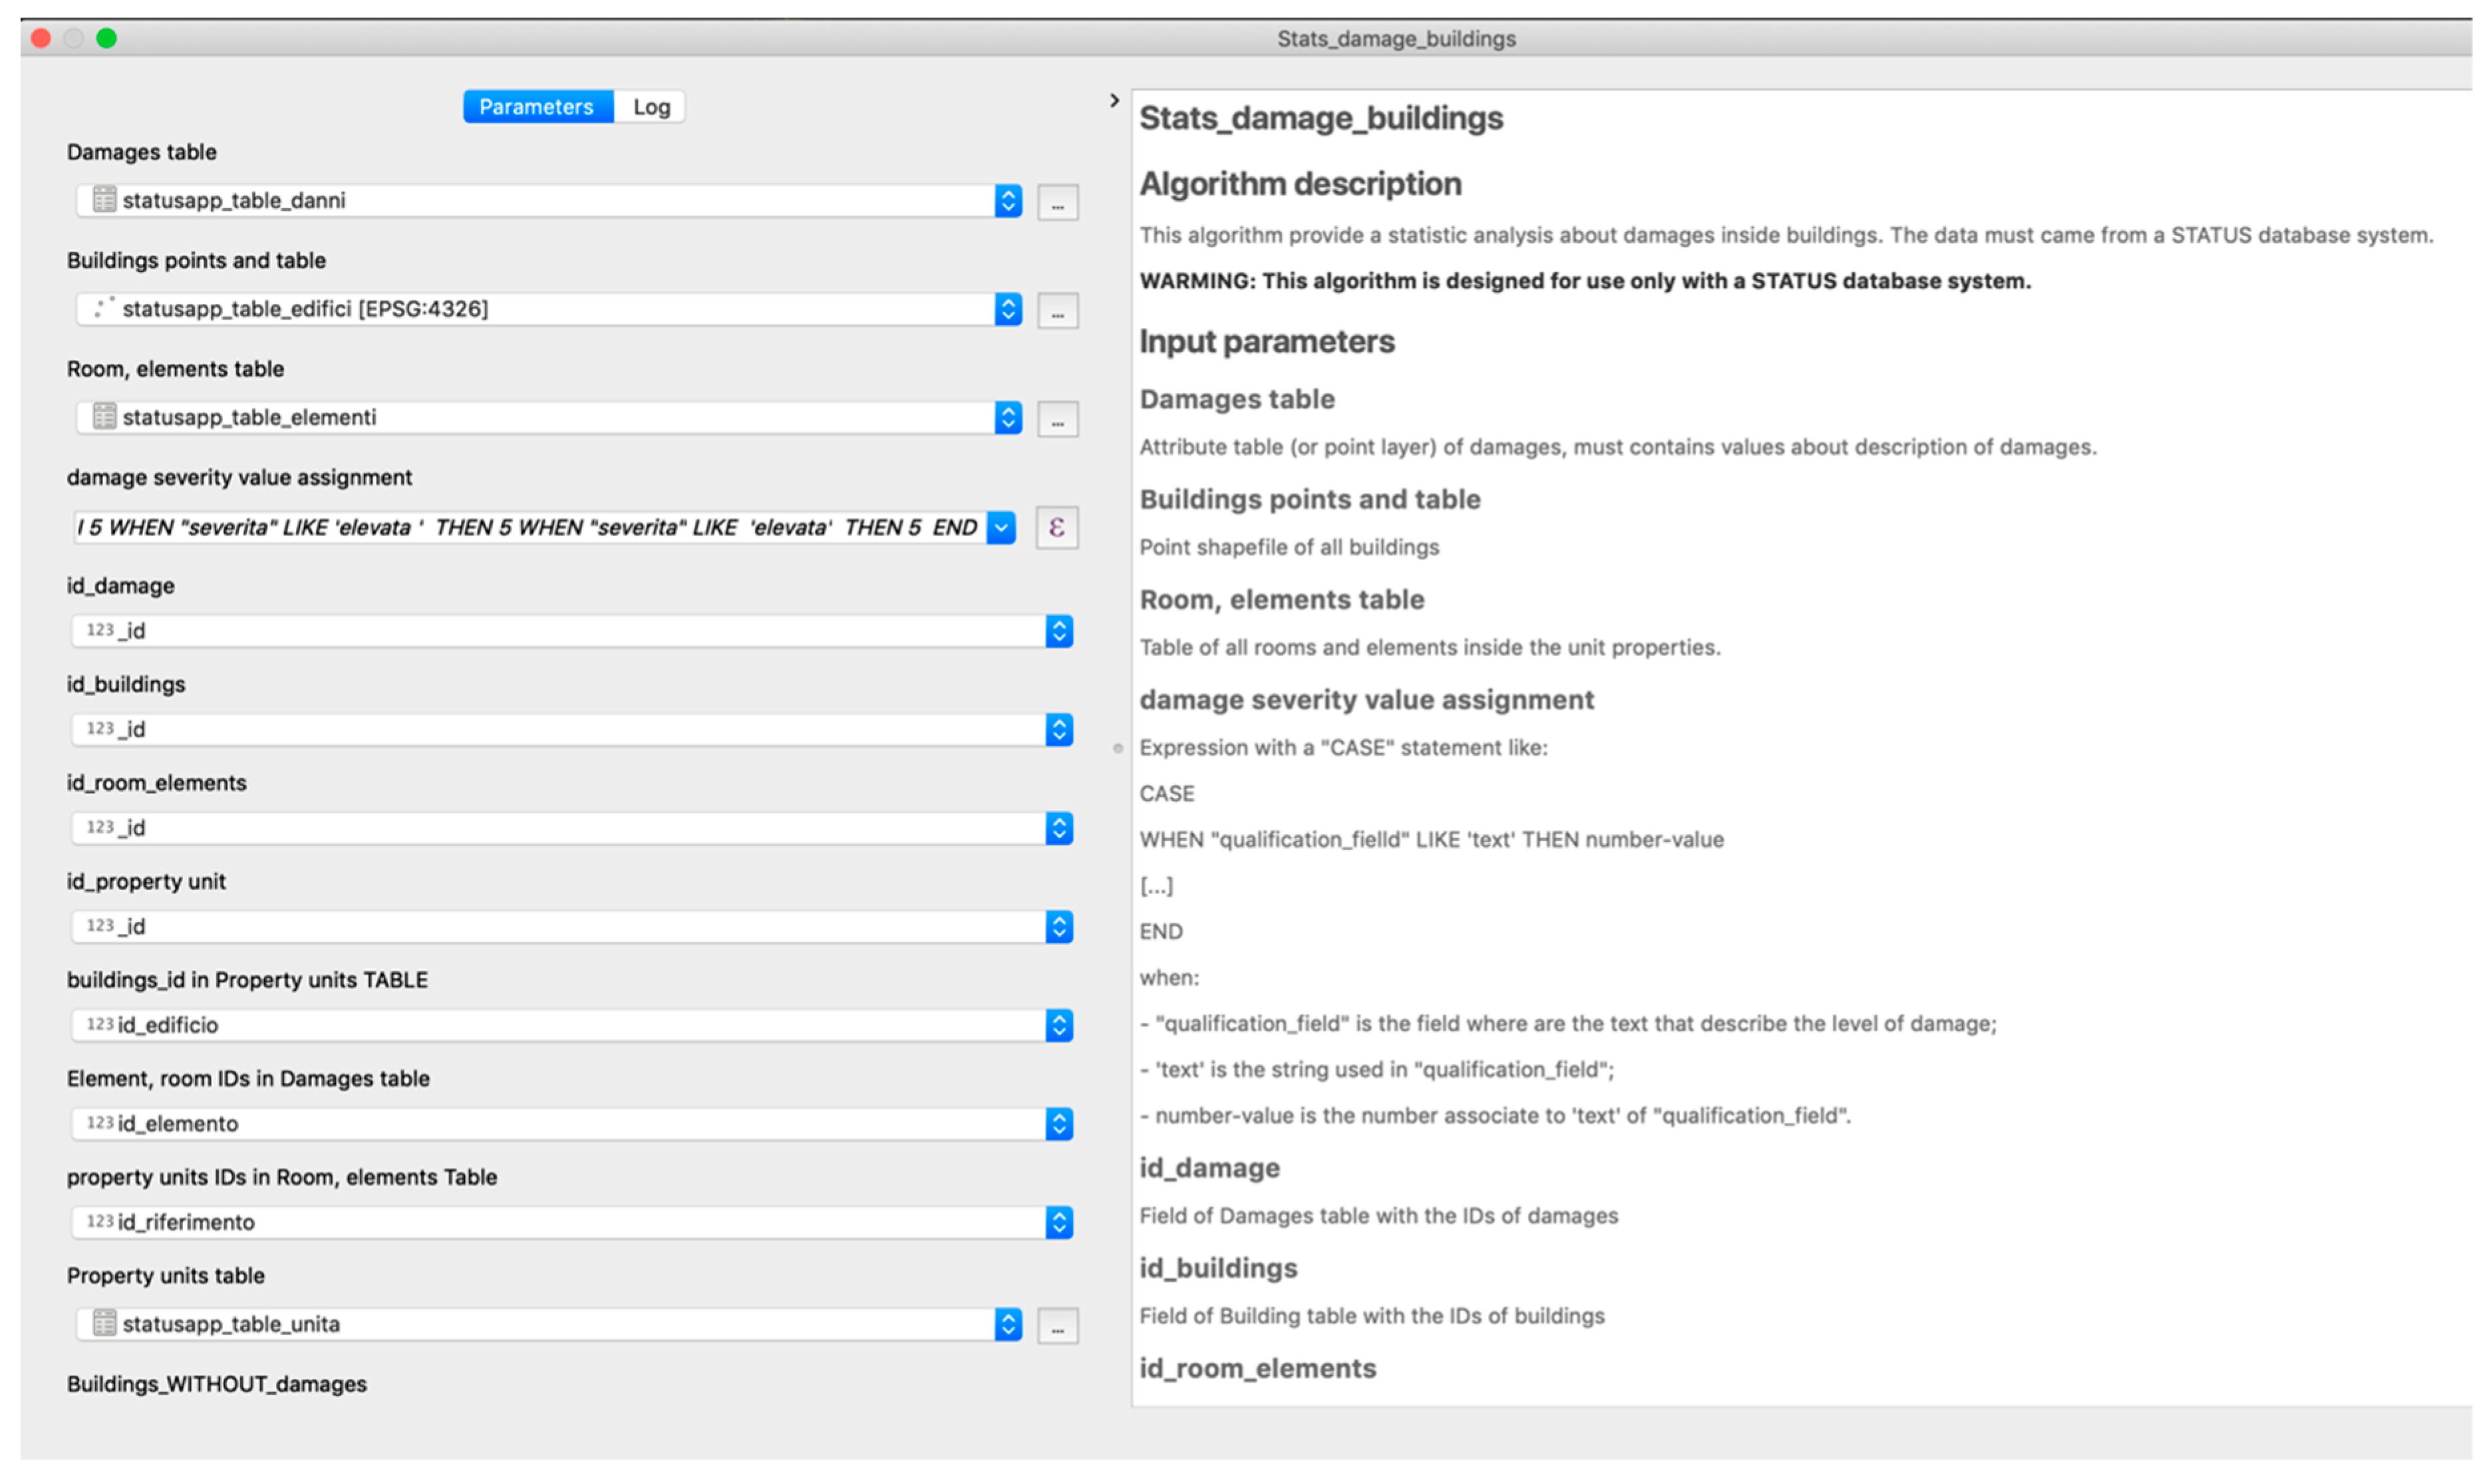This screenshot has width=2489, height=1484.
Task: Open id_edificio field dropdown
Action: coord(1059,1025)
